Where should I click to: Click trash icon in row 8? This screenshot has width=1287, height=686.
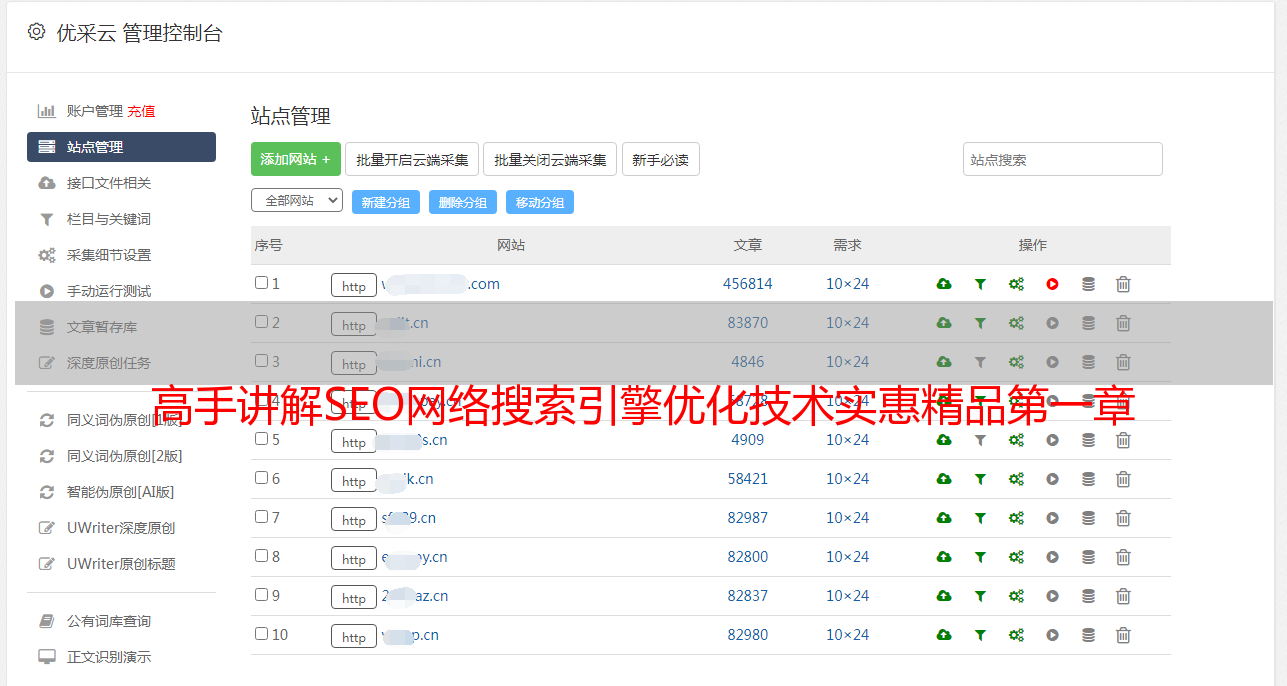(1123, 557)
